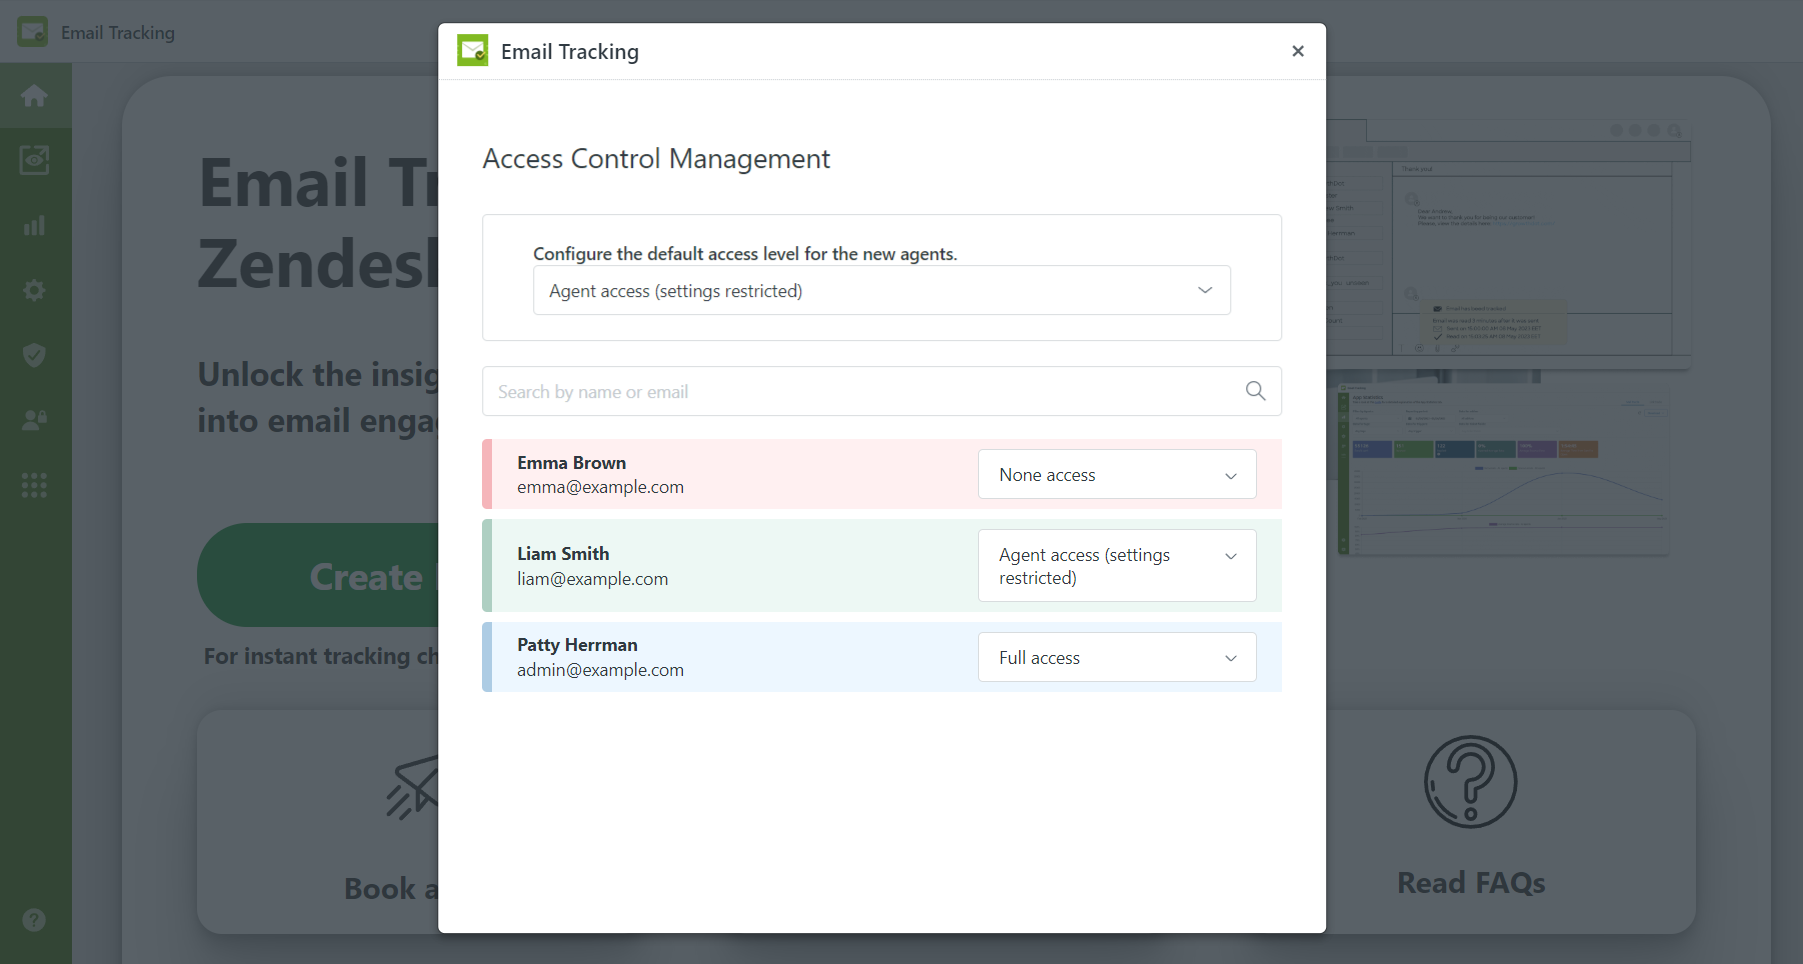
Task: Click Email Tracking in the top bar
Action: [117, 31]
